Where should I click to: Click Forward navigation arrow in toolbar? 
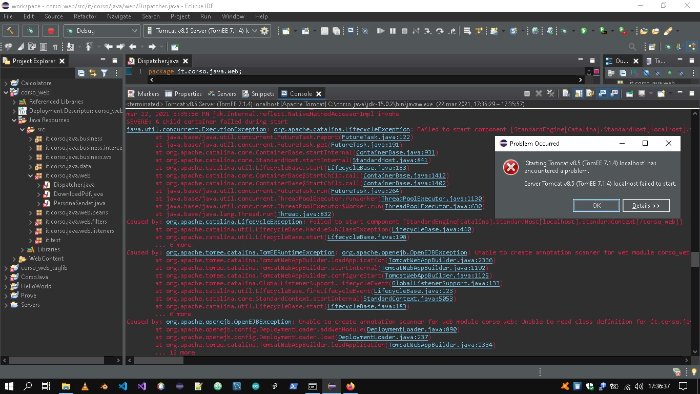(152, 46)
